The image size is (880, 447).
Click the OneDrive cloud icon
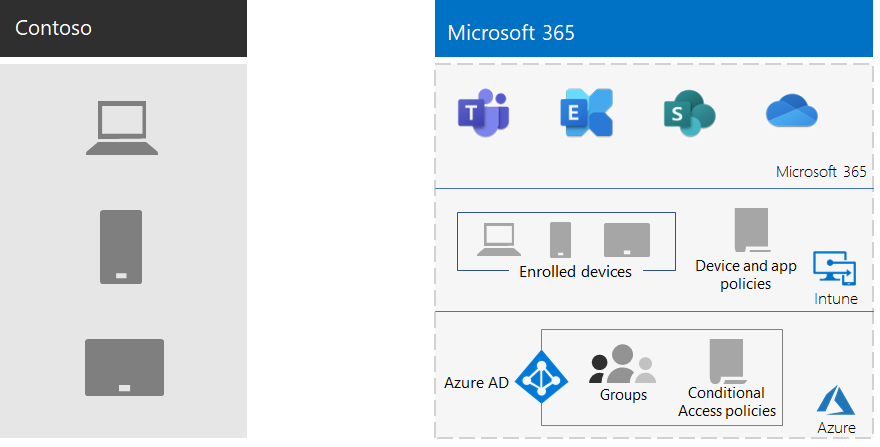tap(791, 111)
